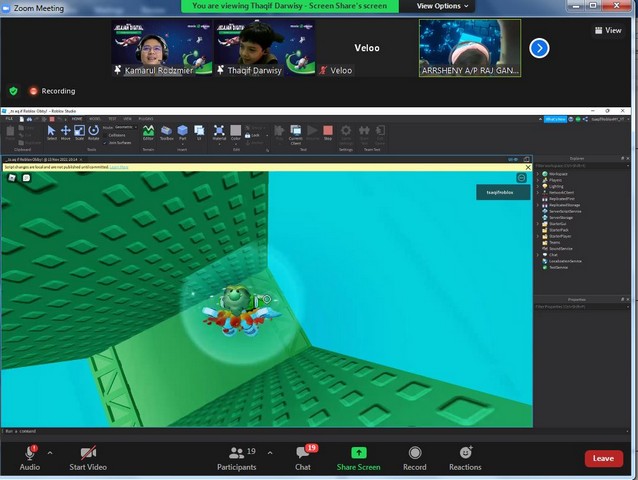The image size is (638, 480).
Task: Click the red Leave button
Action: click(x=603, y=458)
